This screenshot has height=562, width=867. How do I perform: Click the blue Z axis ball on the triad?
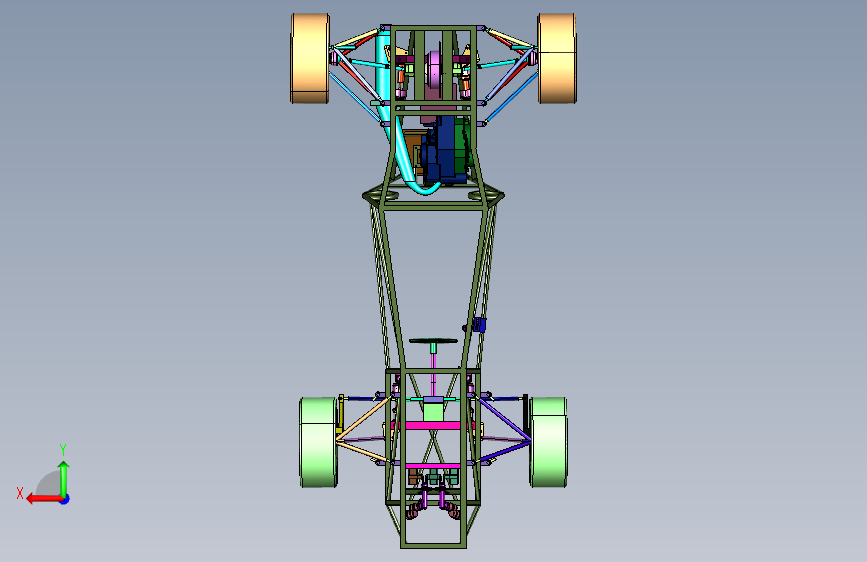[65, 499]
